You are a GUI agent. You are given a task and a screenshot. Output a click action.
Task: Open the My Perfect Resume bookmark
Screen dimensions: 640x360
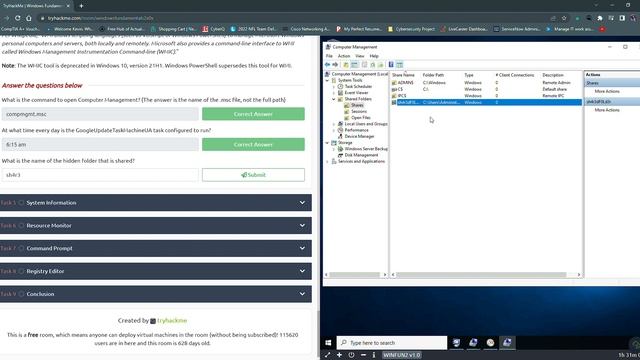[x=358, y=29]
